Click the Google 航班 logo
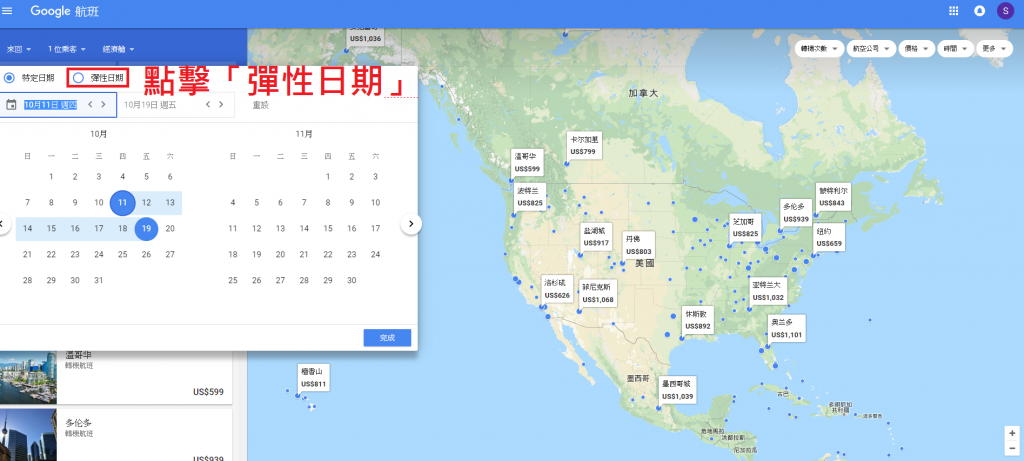The height and width of the screenshot is (461, 1024). click(x=65, y=11)
